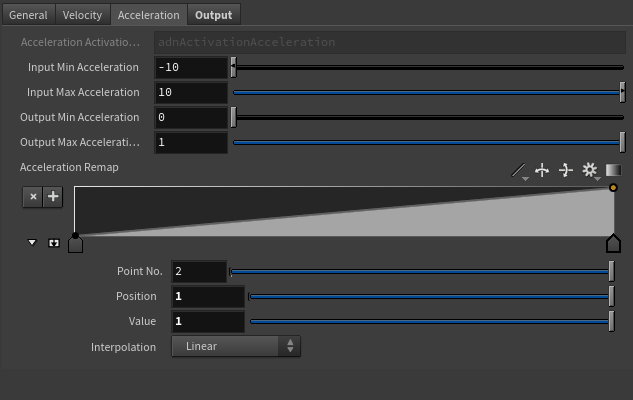This screenshot has width=633, height=400.
Task: Click the Position label
Action: pos(136,296)
